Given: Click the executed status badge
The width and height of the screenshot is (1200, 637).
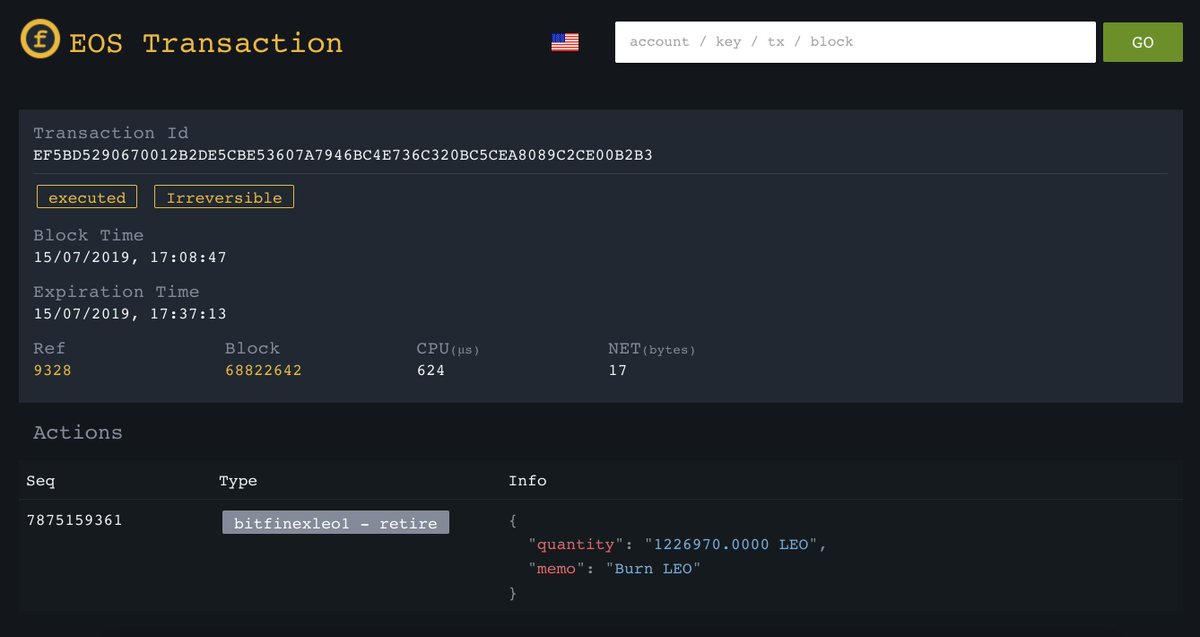Looking at the screenshot, I should coord(87,197).
